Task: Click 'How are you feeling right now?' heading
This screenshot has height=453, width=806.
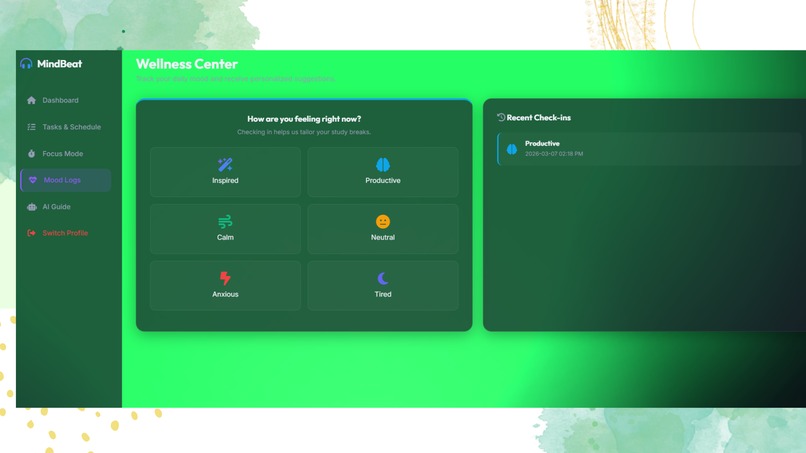Action: pos(304,119)
